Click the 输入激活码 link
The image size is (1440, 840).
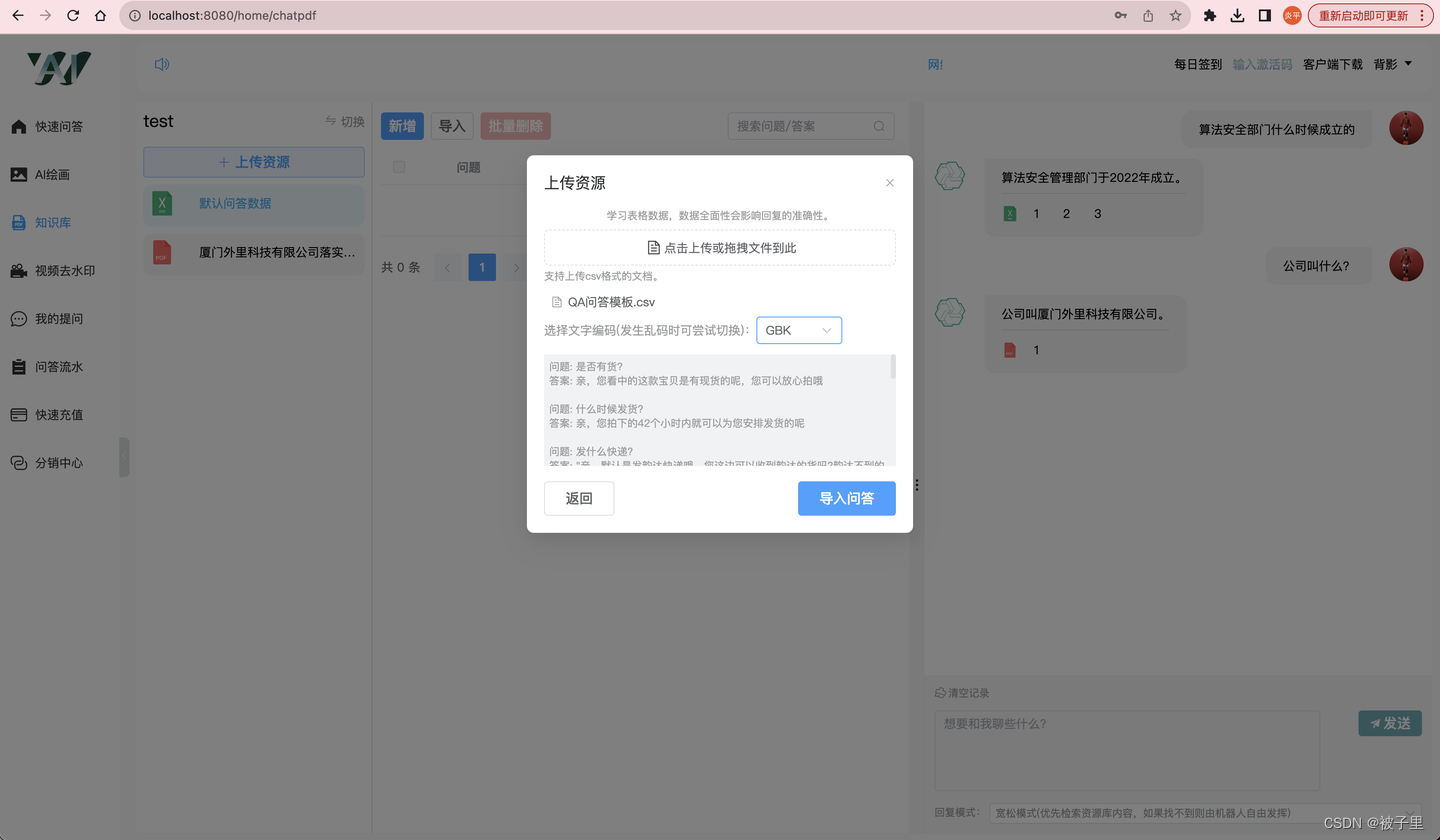point(1263,64)
